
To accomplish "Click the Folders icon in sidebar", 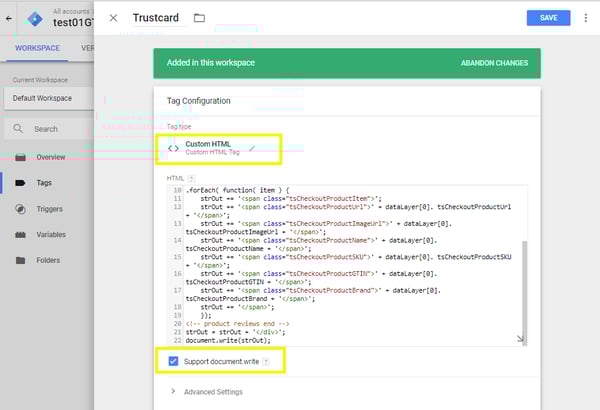I will point(21,260).
